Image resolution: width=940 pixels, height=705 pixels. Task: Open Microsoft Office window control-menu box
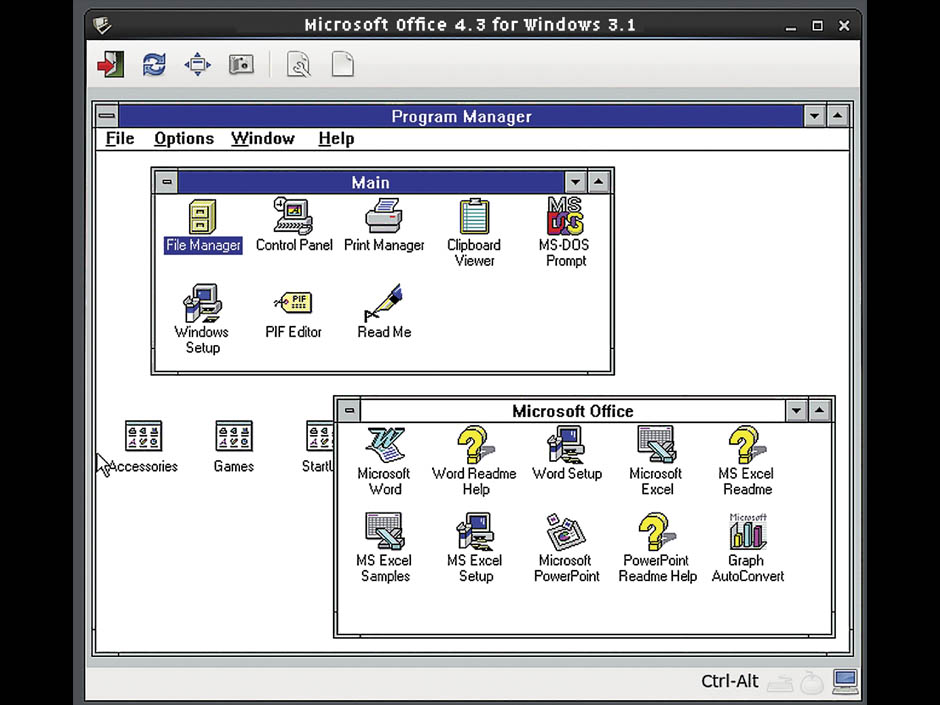(350, 411)
